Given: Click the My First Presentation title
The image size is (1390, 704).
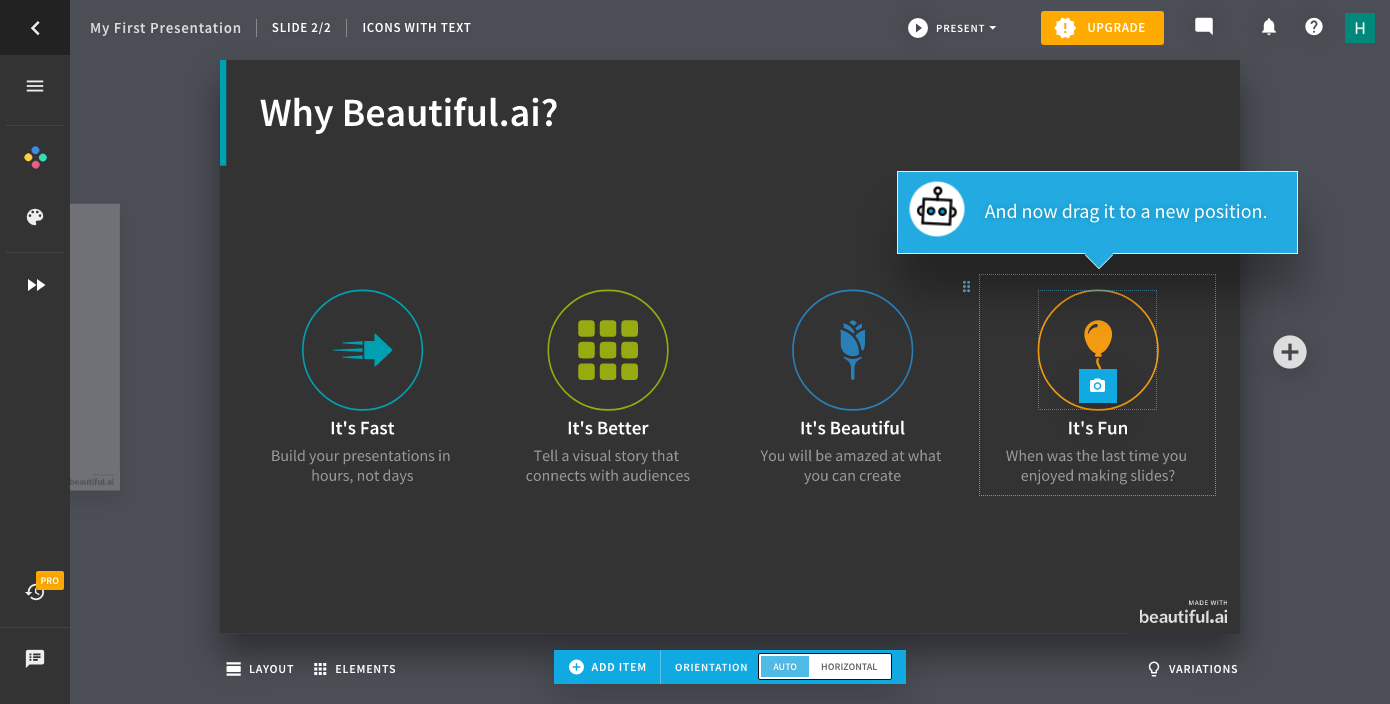Looking at the screenshot, I should (x=166, y=28).
